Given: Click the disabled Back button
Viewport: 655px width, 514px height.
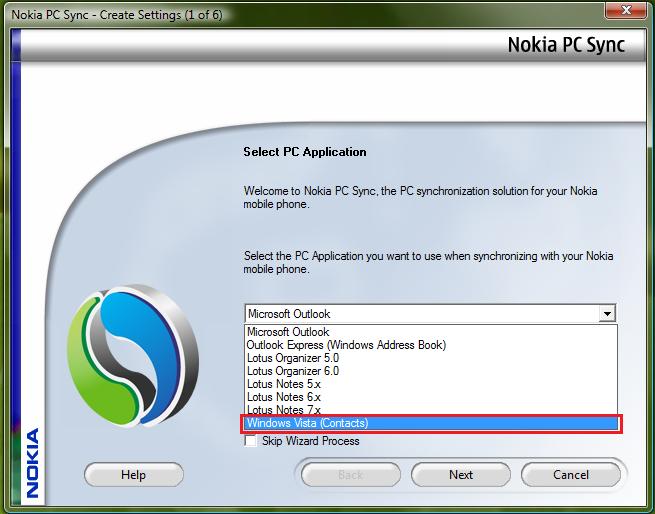Looking at the screenshot, I should 350,475.
